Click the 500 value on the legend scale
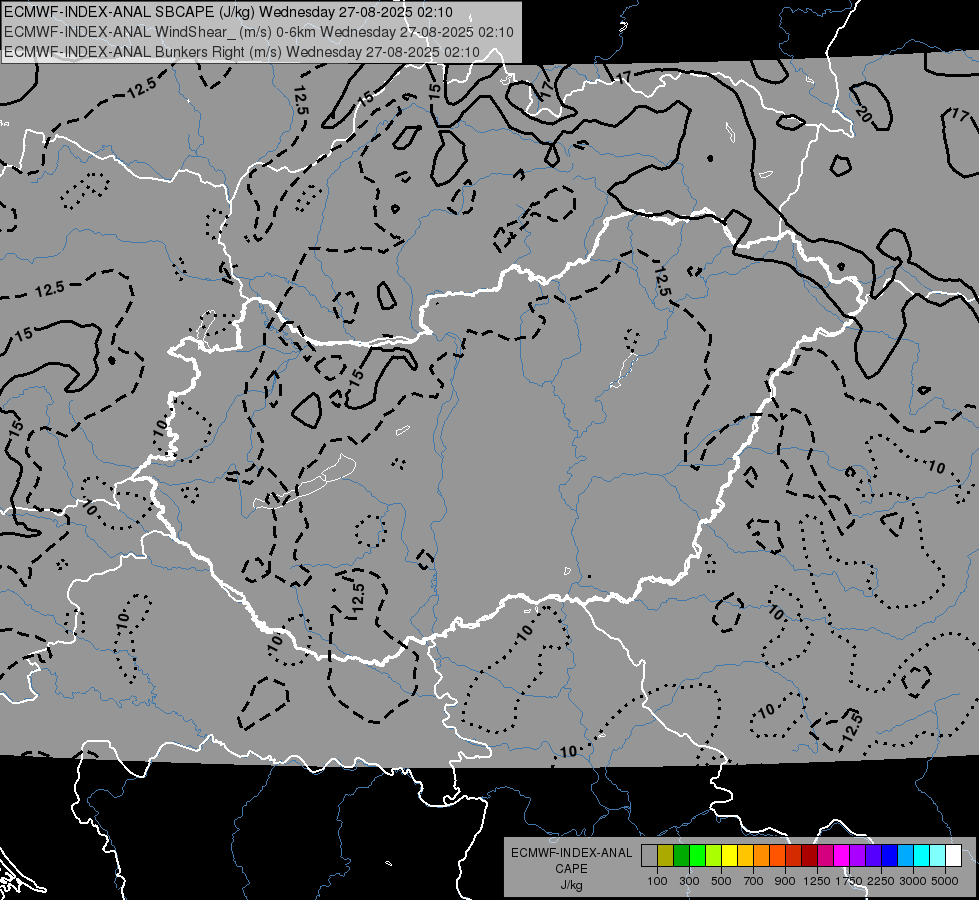Viewport: 979px width, 900px height. pos(721,881)
